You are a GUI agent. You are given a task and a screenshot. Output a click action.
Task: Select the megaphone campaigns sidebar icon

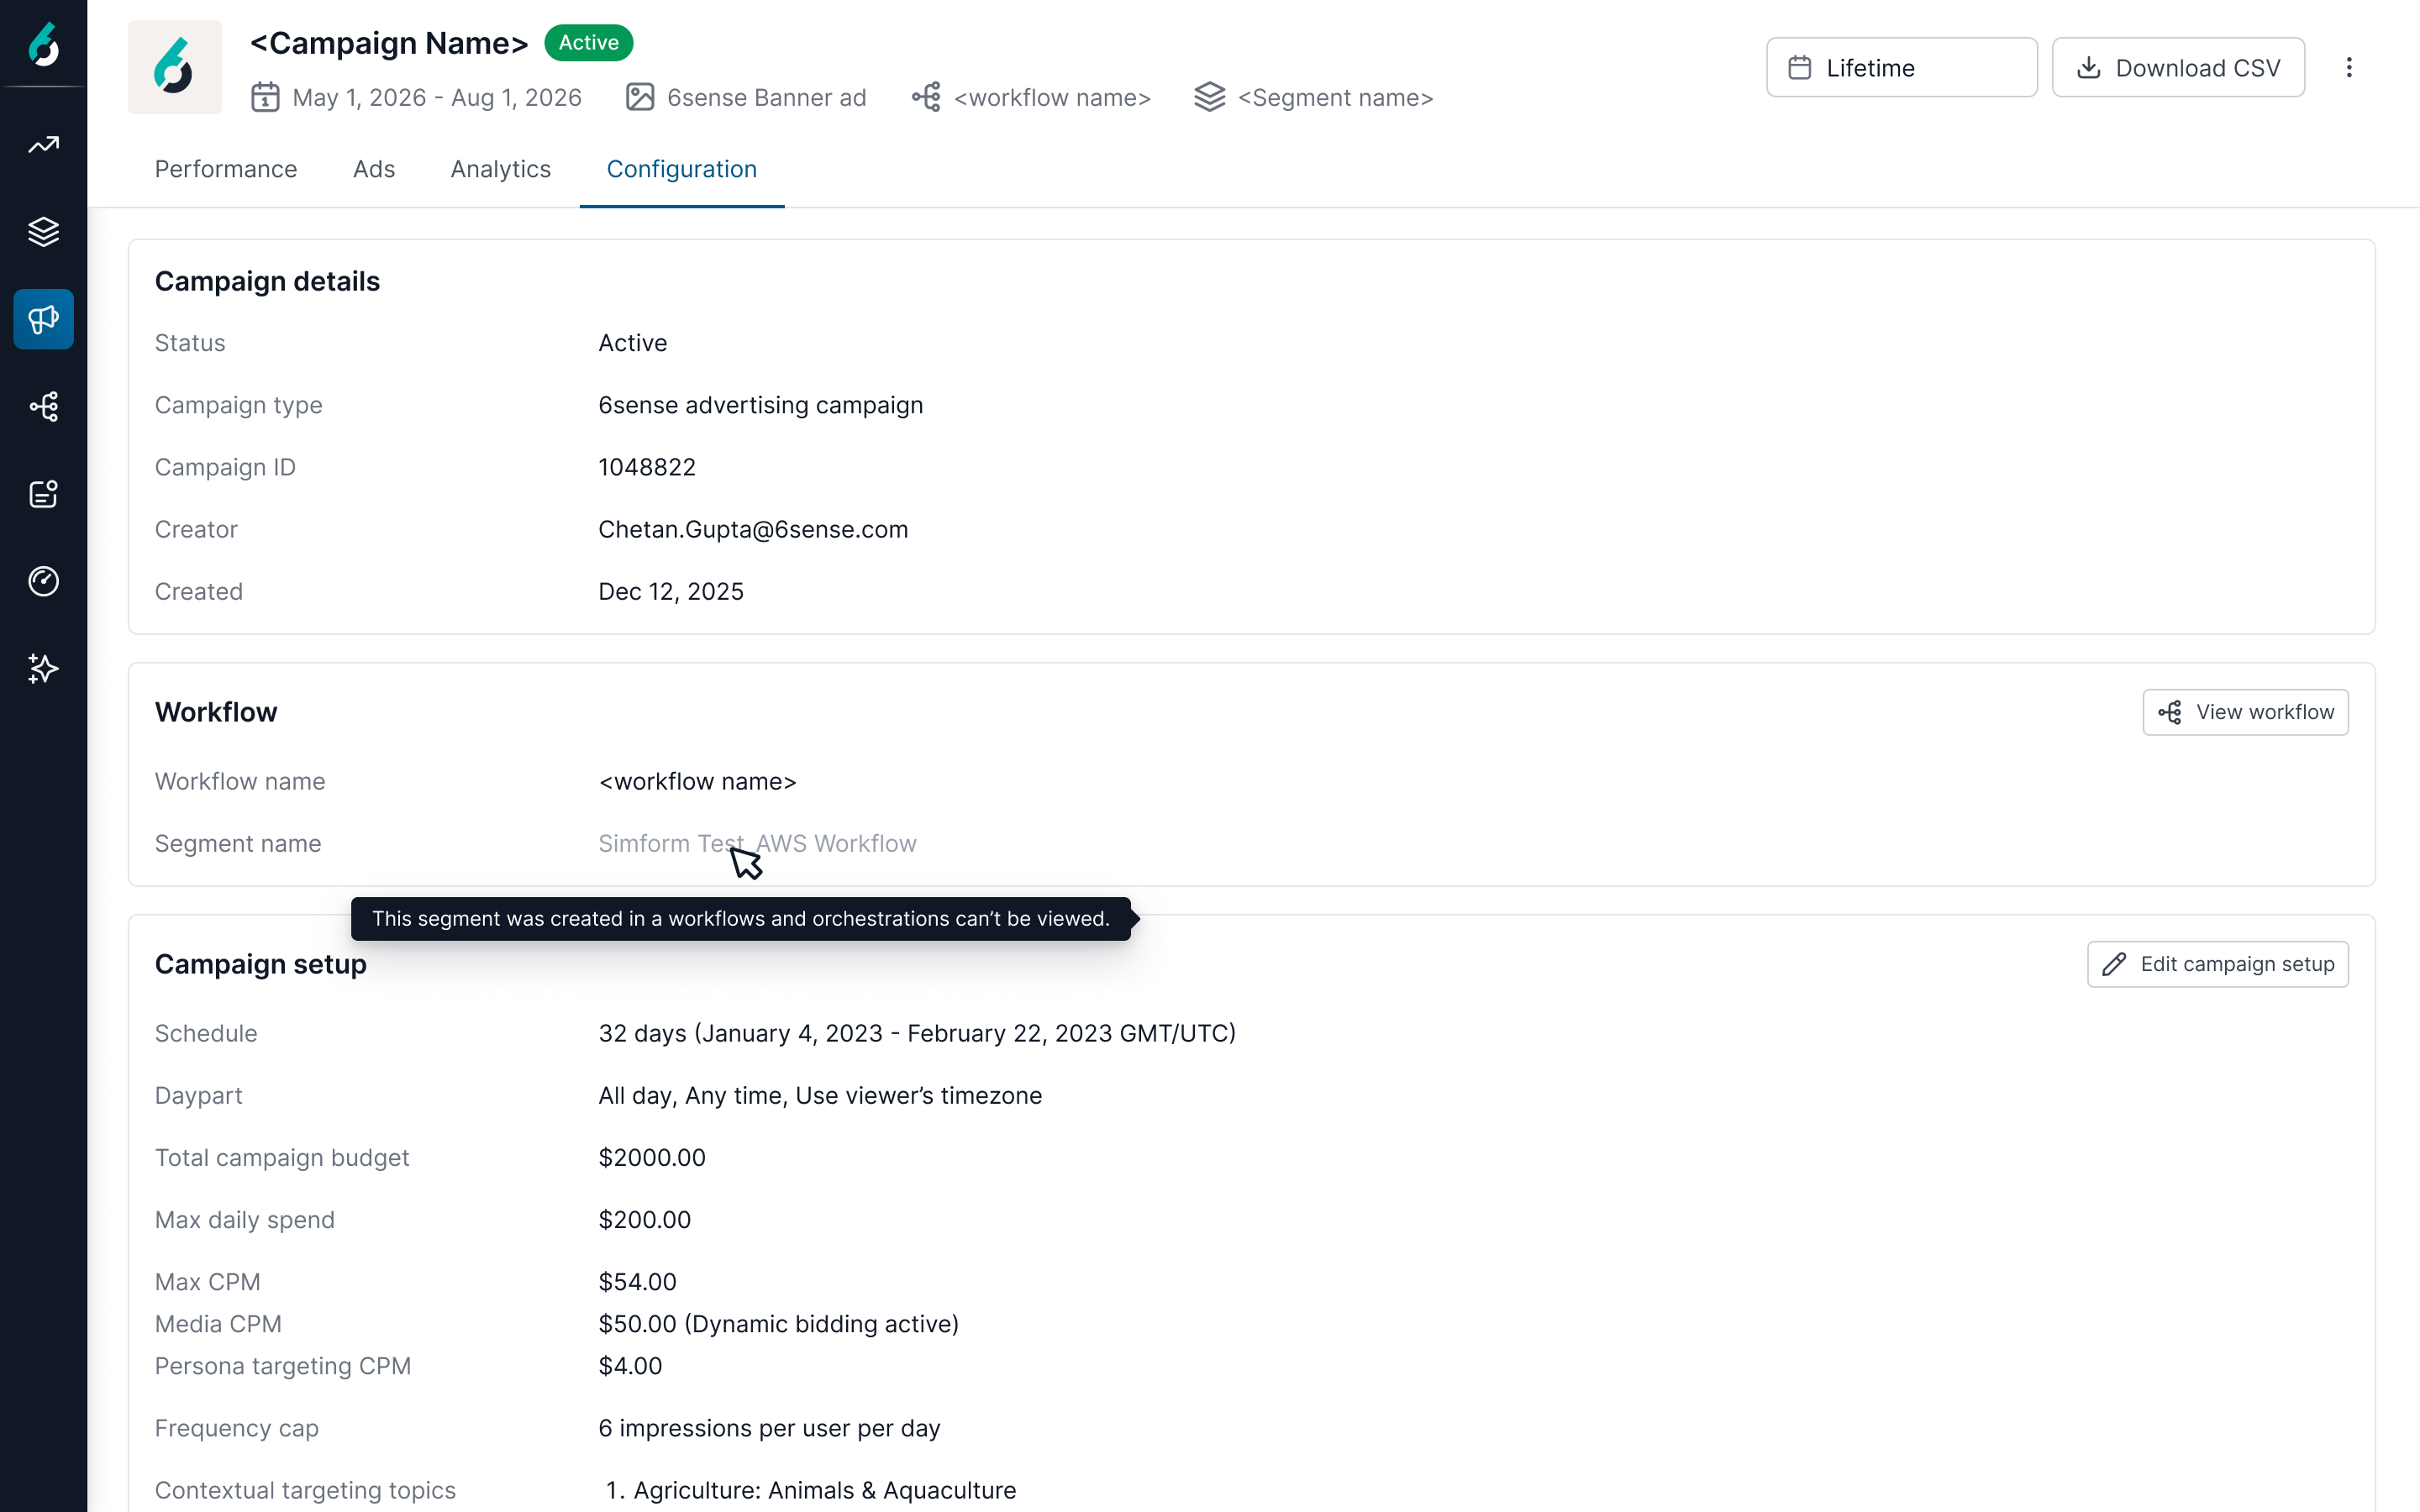[x=43, y=319]
